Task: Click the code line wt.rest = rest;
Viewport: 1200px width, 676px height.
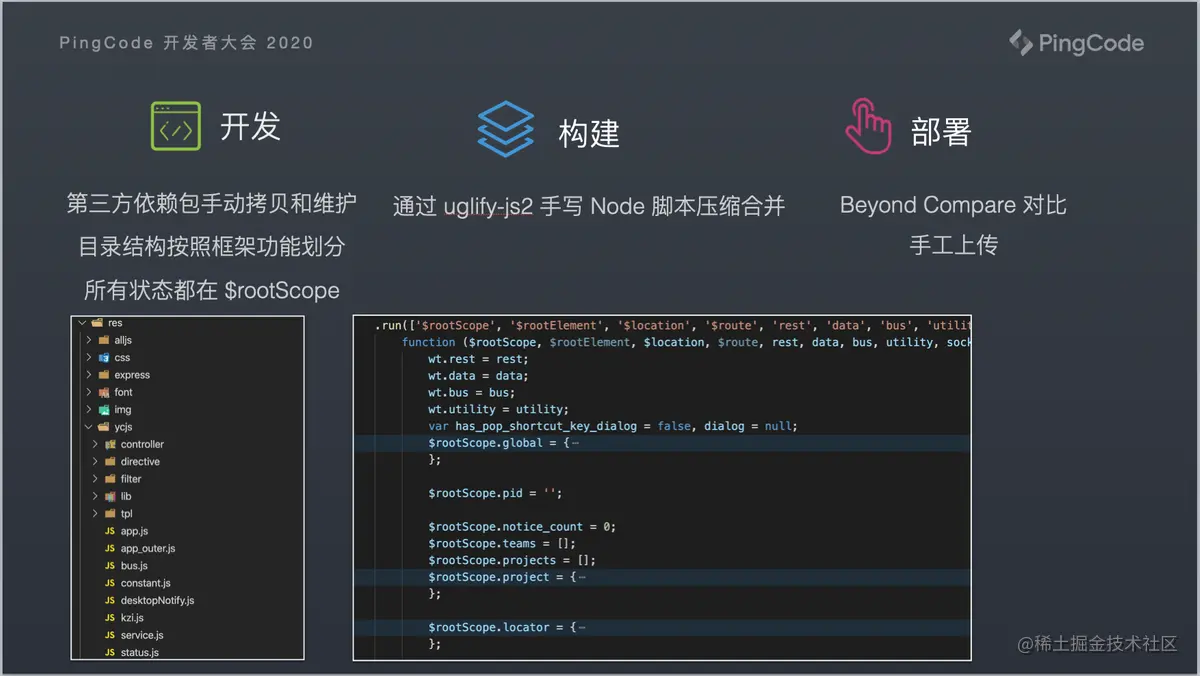Action: (478, 359)
